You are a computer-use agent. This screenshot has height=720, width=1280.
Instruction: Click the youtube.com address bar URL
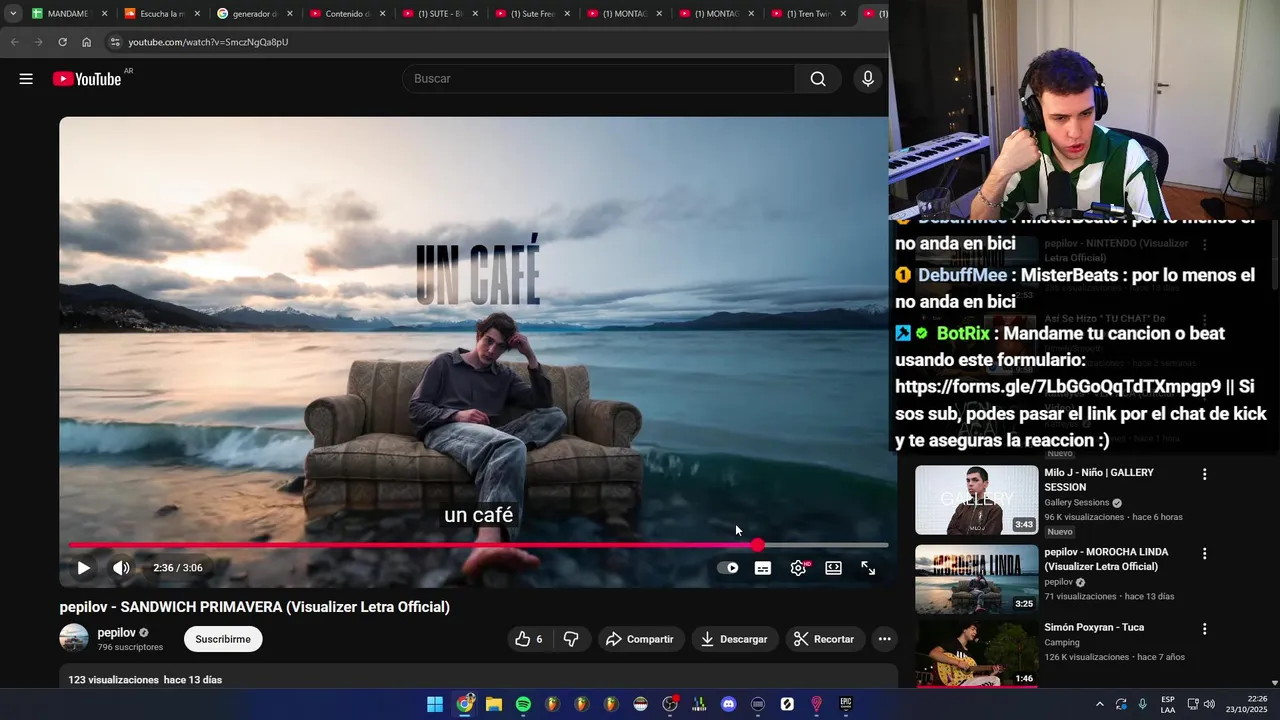pos(208,42)
